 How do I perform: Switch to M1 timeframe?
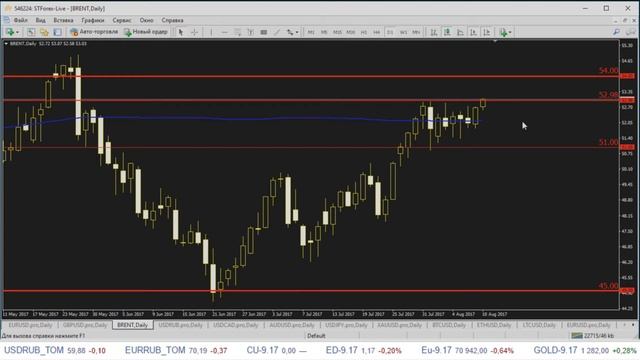(311, 32)
